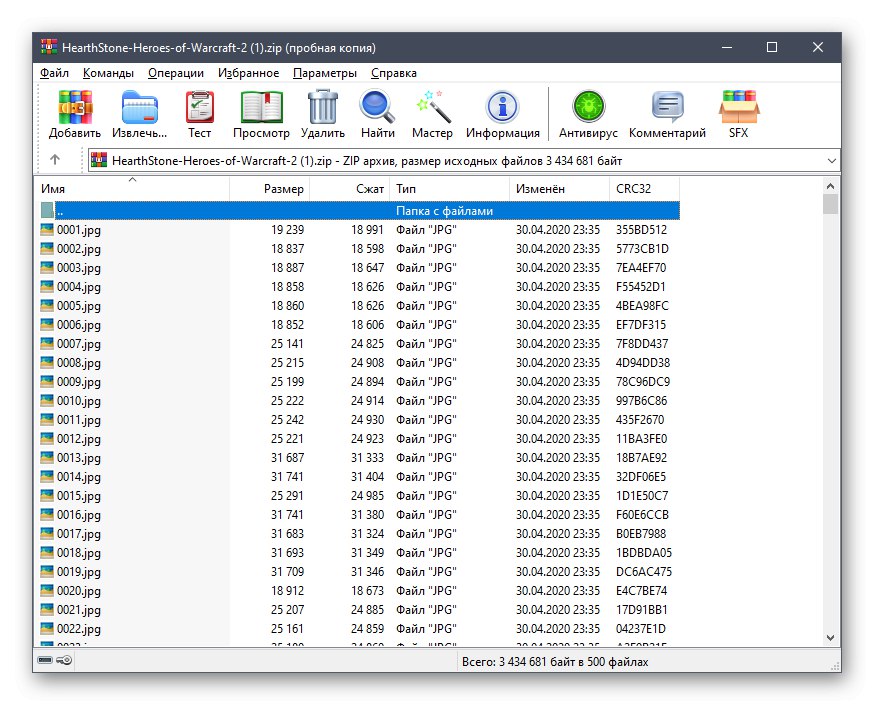874x705 pixels.
Task: Run the Тест (Test) archive icon
Action: [x=199, y=111]
